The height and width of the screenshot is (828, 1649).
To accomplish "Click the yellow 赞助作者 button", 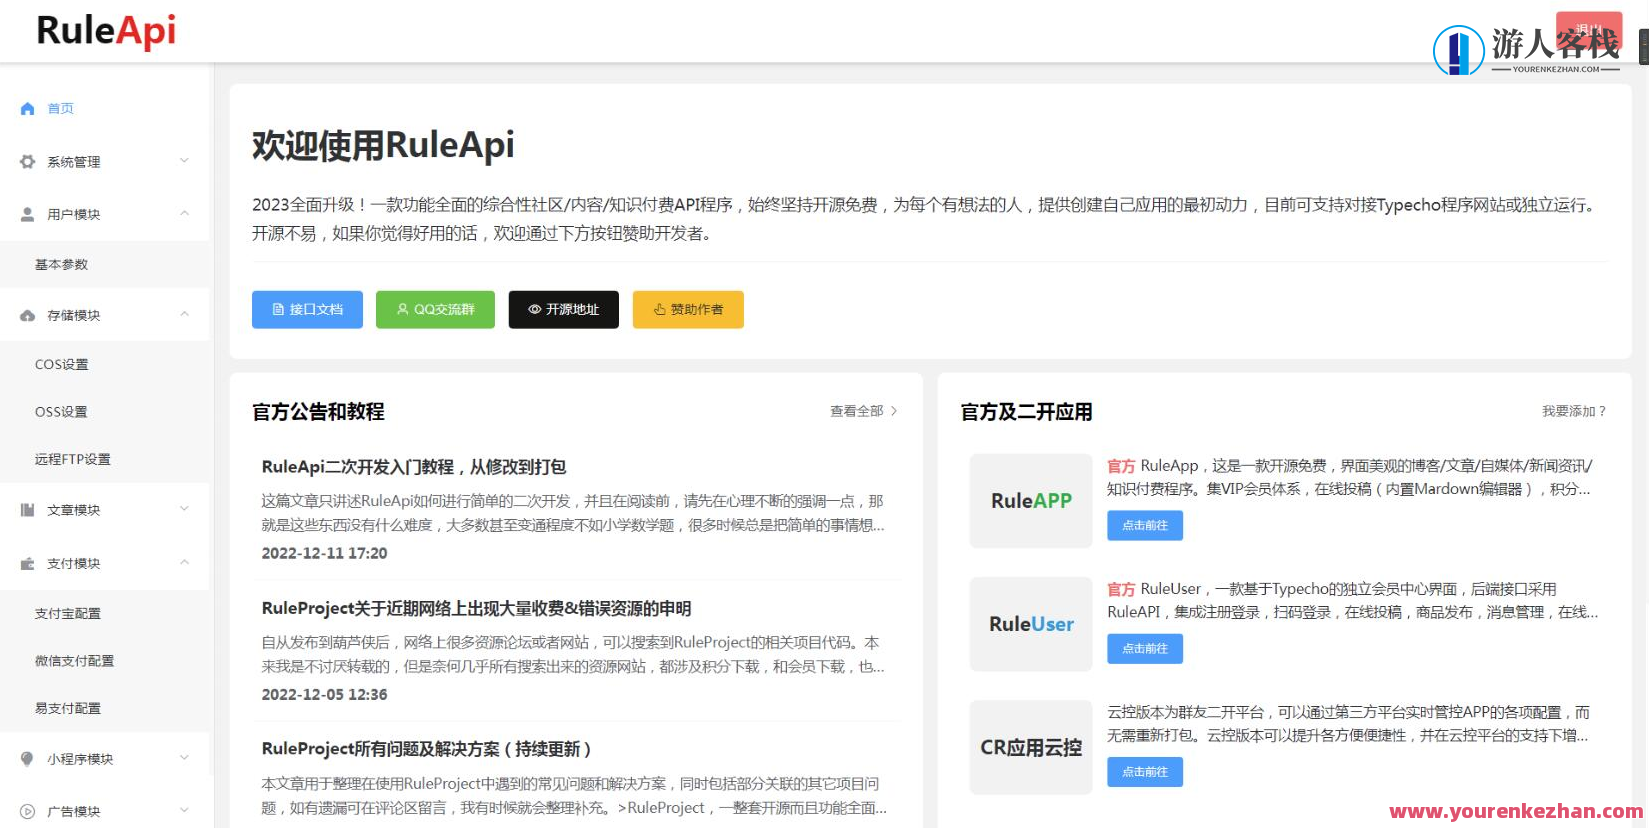I will click(688, 310).
